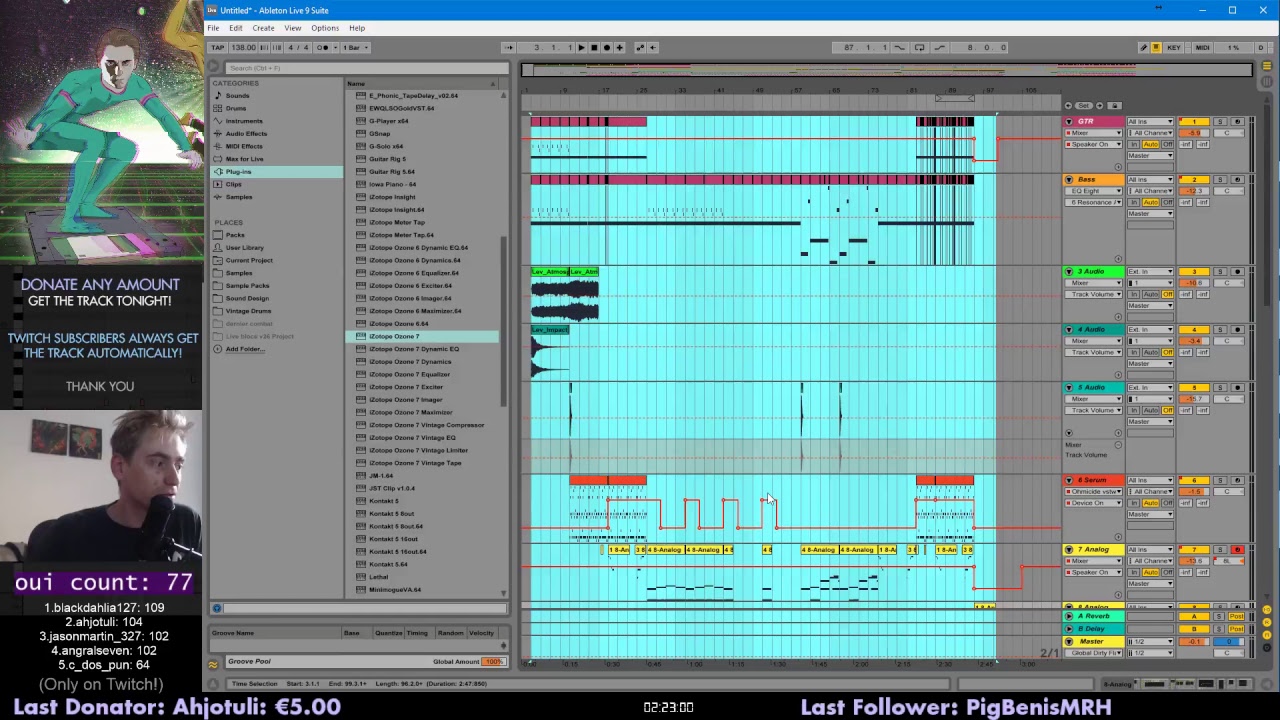Disarm the 7 Analog record arm button
Screen dimensions: 1280x720
1237,550
